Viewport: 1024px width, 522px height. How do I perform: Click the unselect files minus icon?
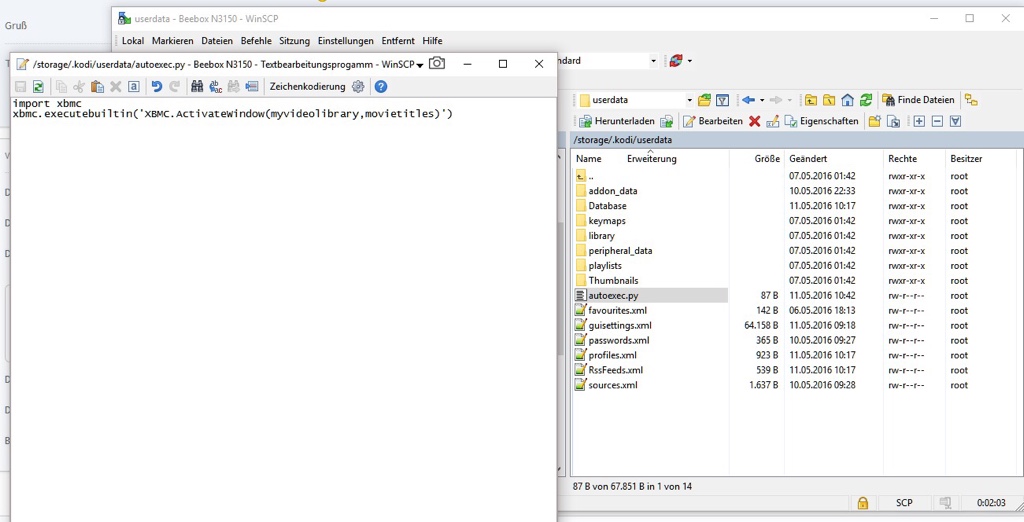[937, 121]
